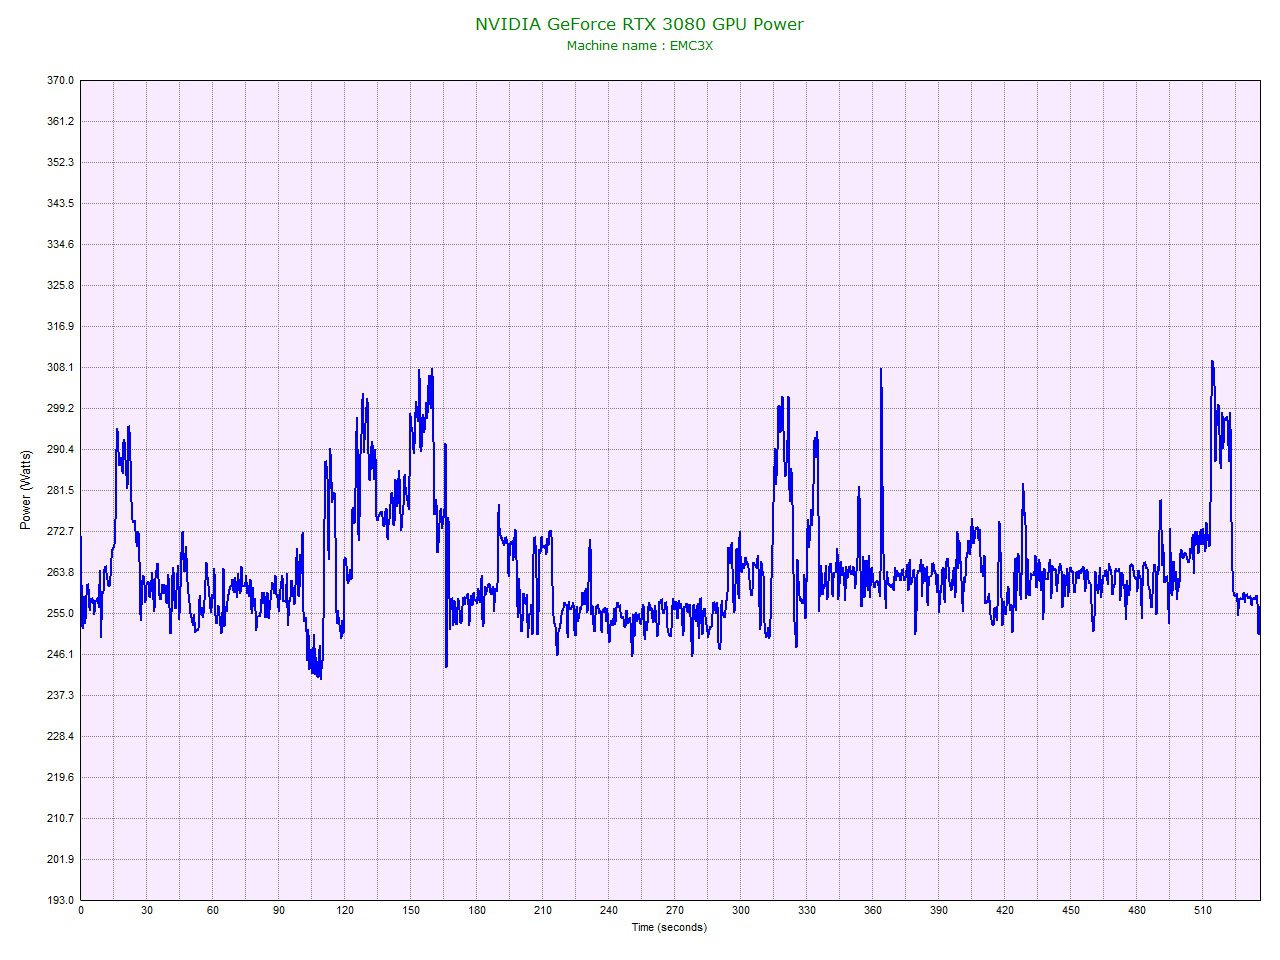The image size is (1280, 960).
Task: Click the 308.1 tick label on the Y axis
Action: click(61, 367)
